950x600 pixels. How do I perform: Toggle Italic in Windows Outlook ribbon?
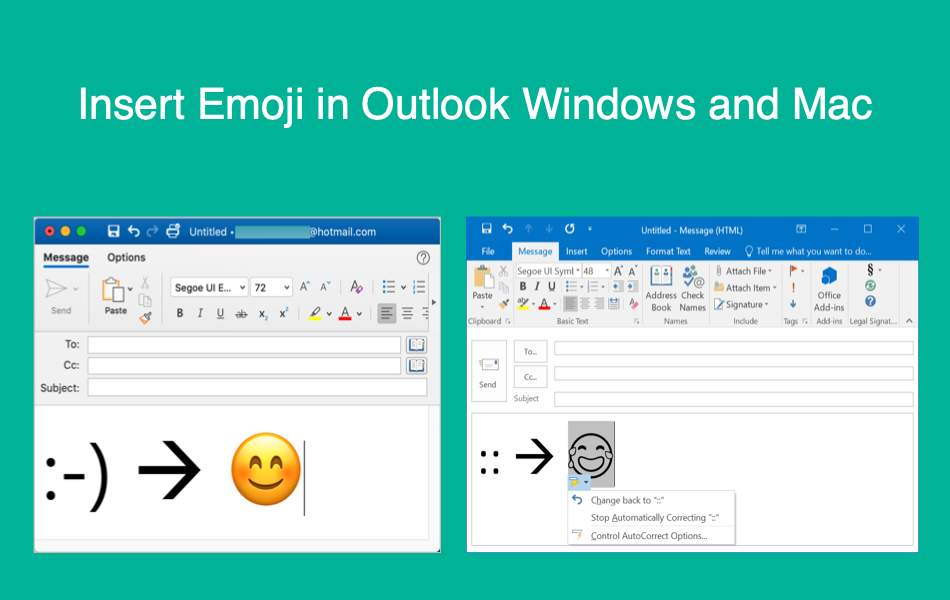tap(537, 287)
